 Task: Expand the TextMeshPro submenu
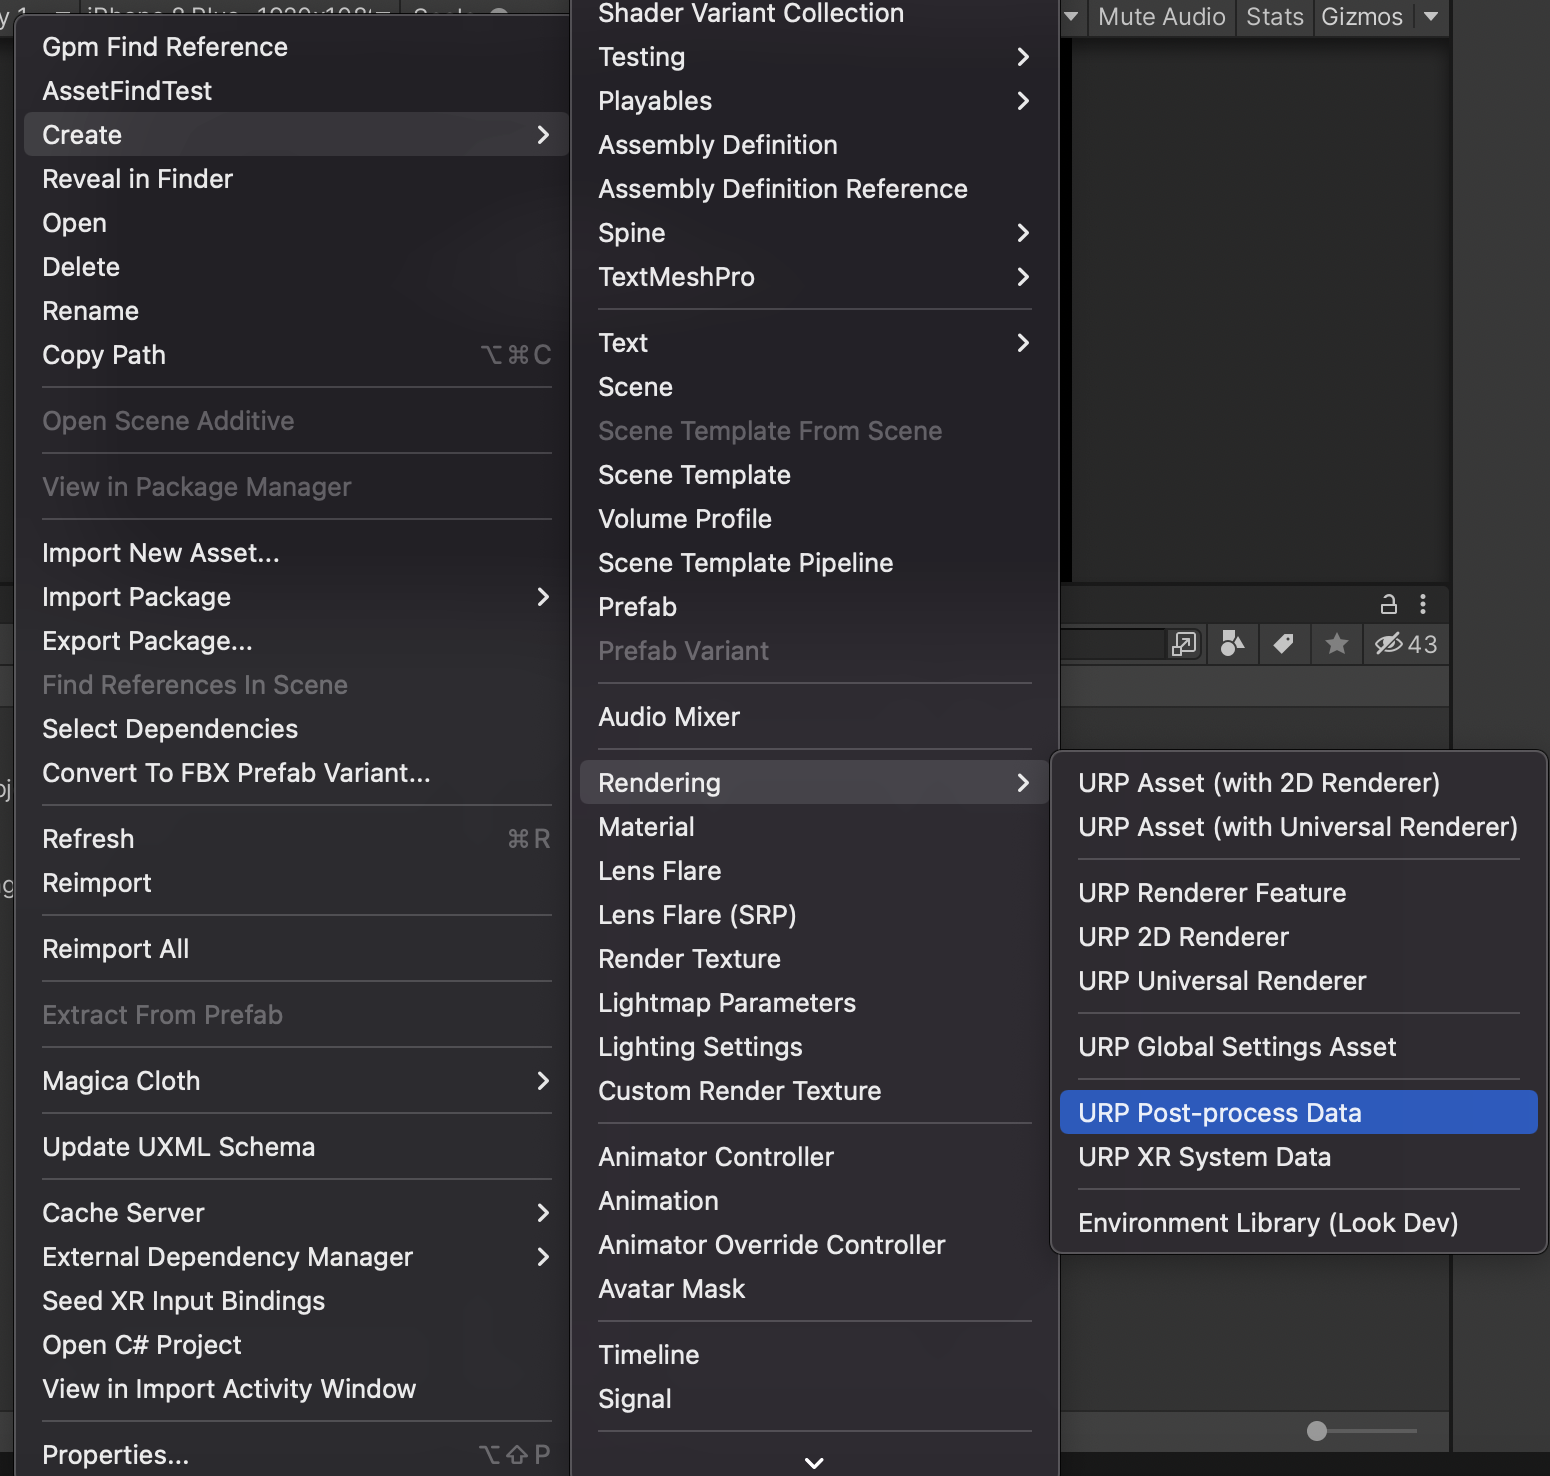coord(814,277)
